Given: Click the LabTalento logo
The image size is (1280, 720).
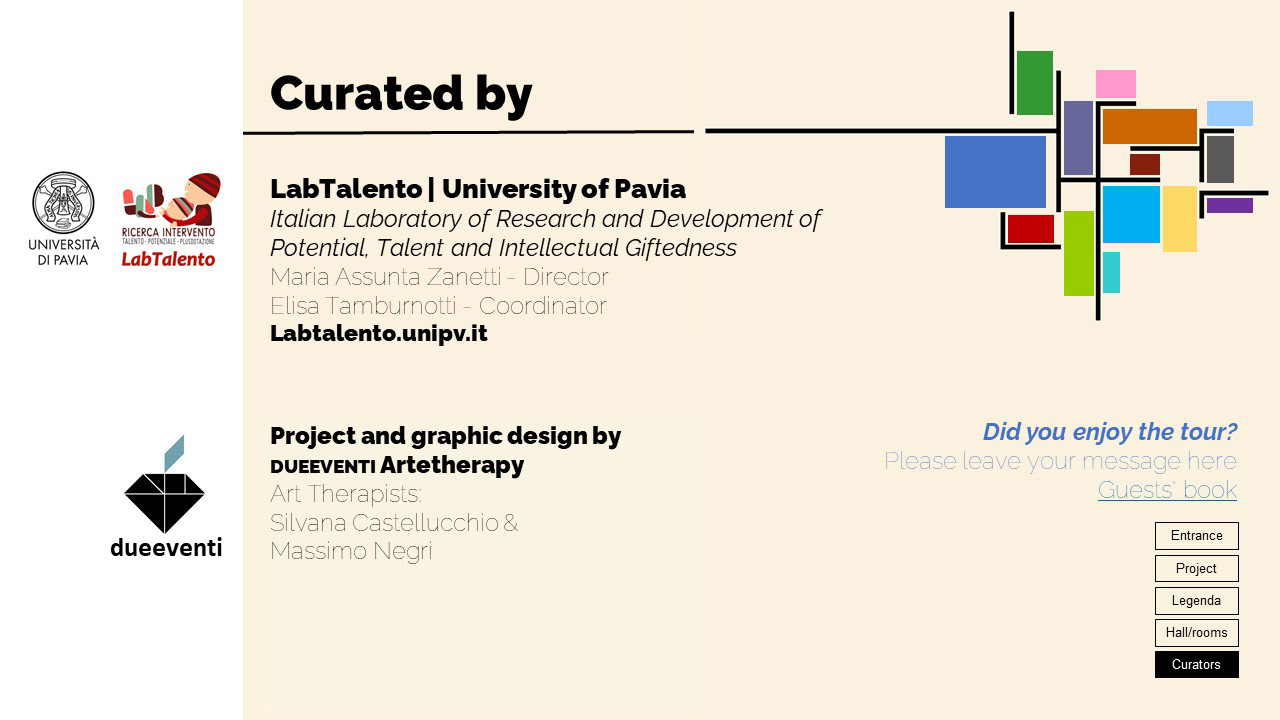Looking at the screenshot, I should point(169,220).
